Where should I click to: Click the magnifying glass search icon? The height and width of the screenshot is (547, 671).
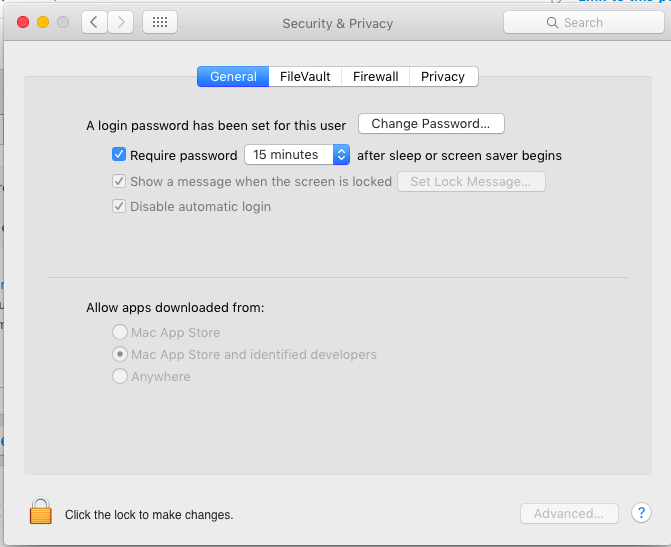552,22
